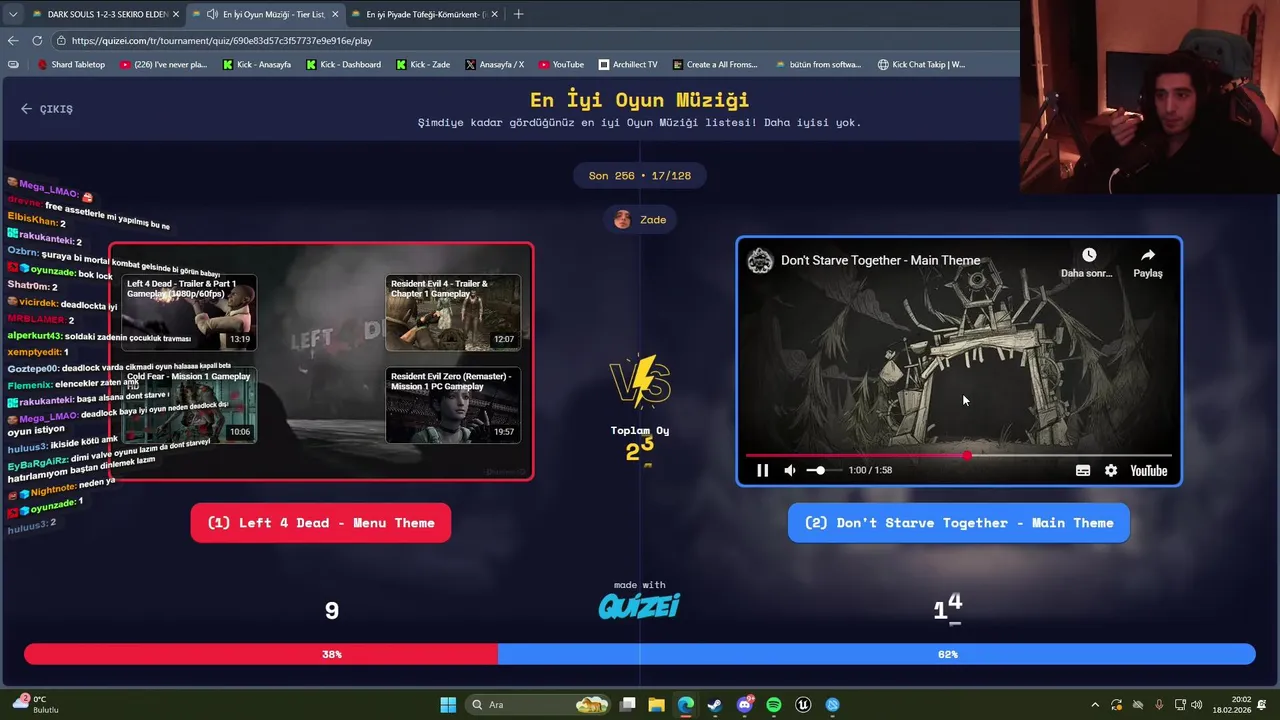
Task: Open YouTube bookmark
Action: [561, 64]
